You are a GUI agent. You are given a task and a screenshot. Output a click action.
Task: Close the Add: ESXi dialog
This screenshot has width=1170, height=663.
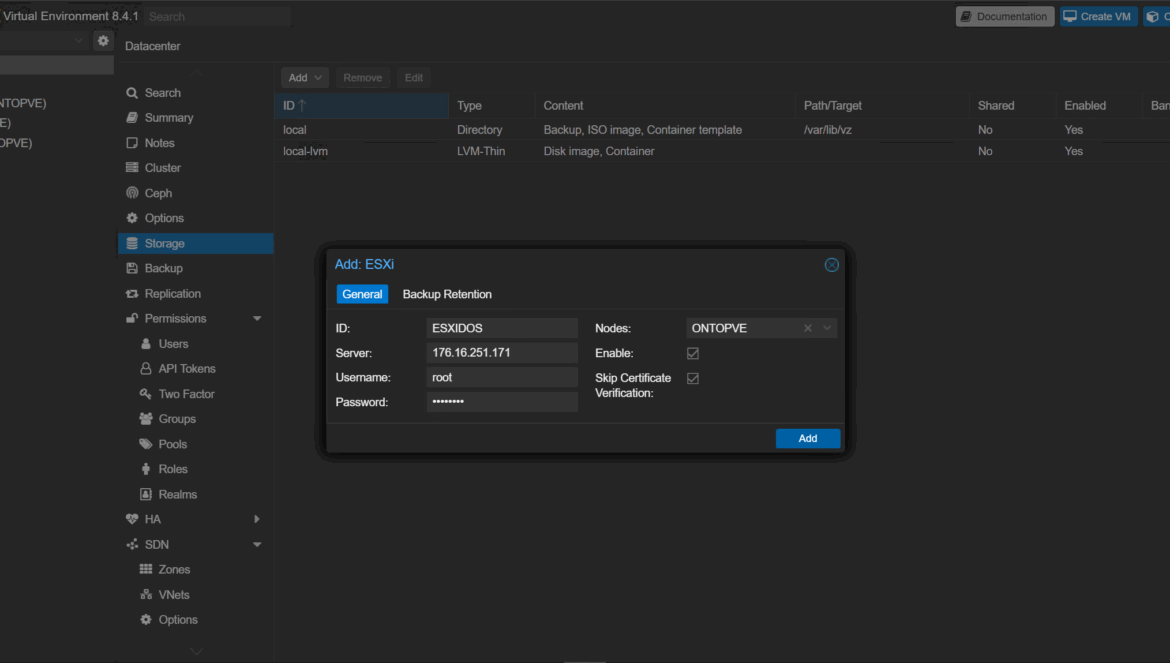coord(831,265)
